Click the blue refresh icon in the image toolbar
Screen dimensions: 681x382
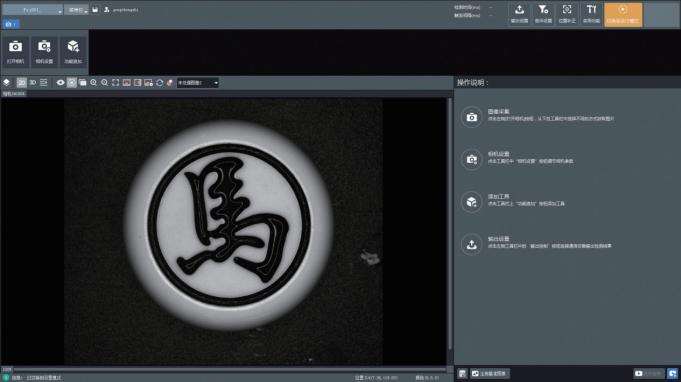(159, 82)
